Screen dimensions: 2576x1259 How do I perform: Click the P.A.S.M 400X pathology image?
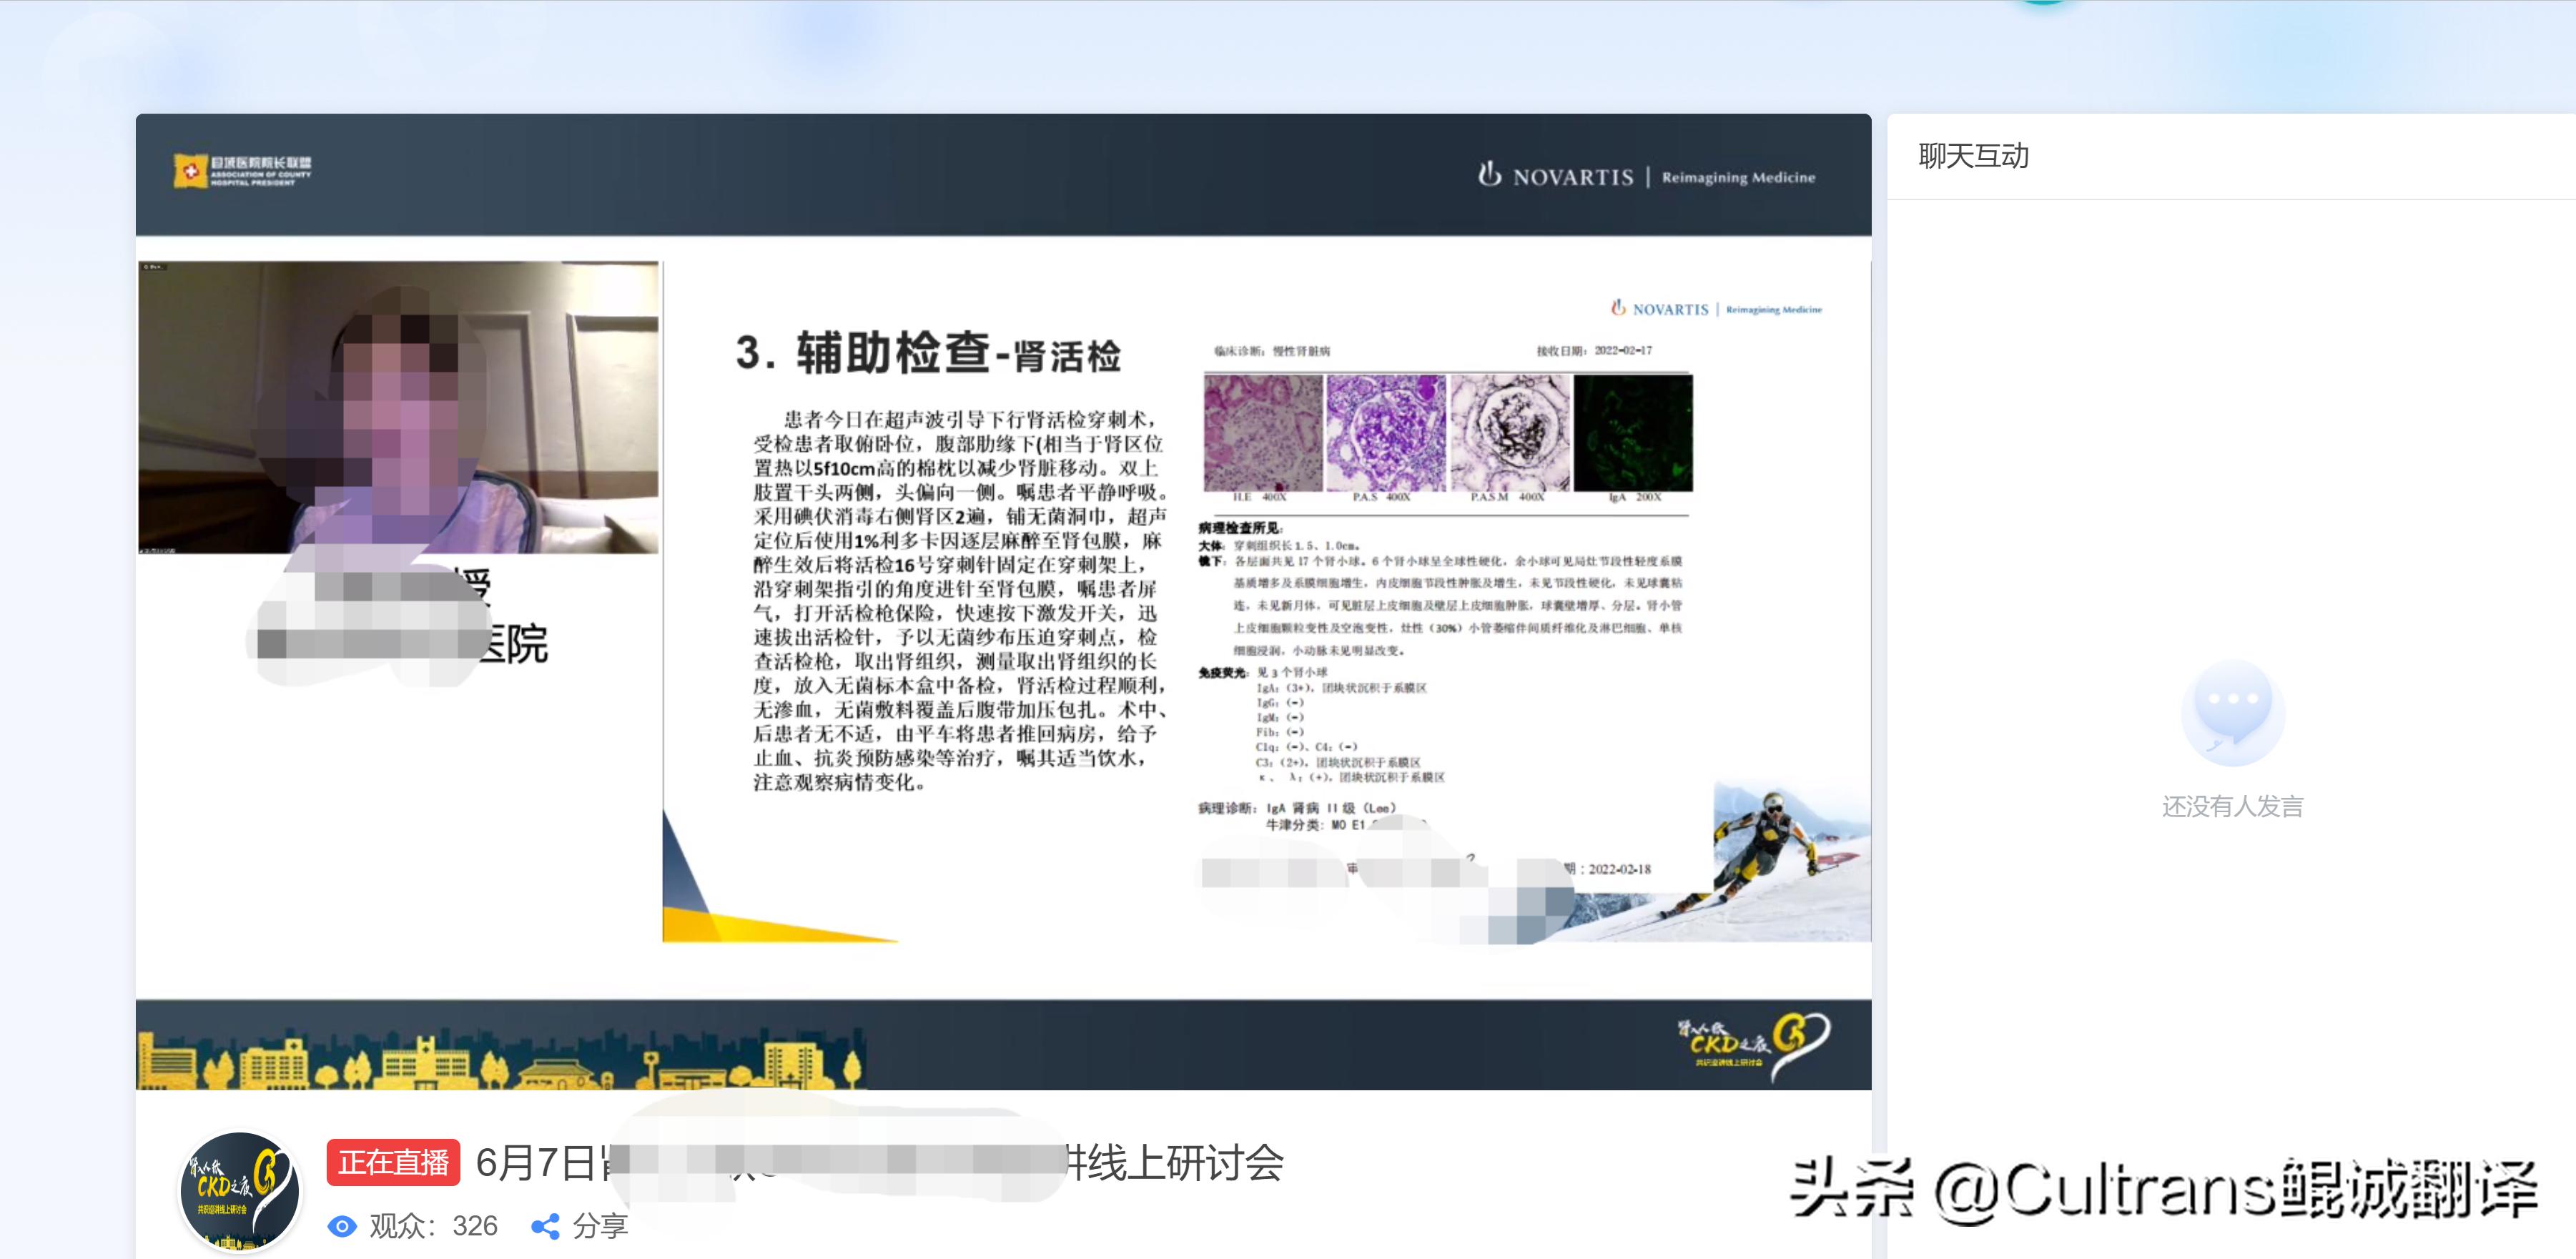tap(1510, 433)
